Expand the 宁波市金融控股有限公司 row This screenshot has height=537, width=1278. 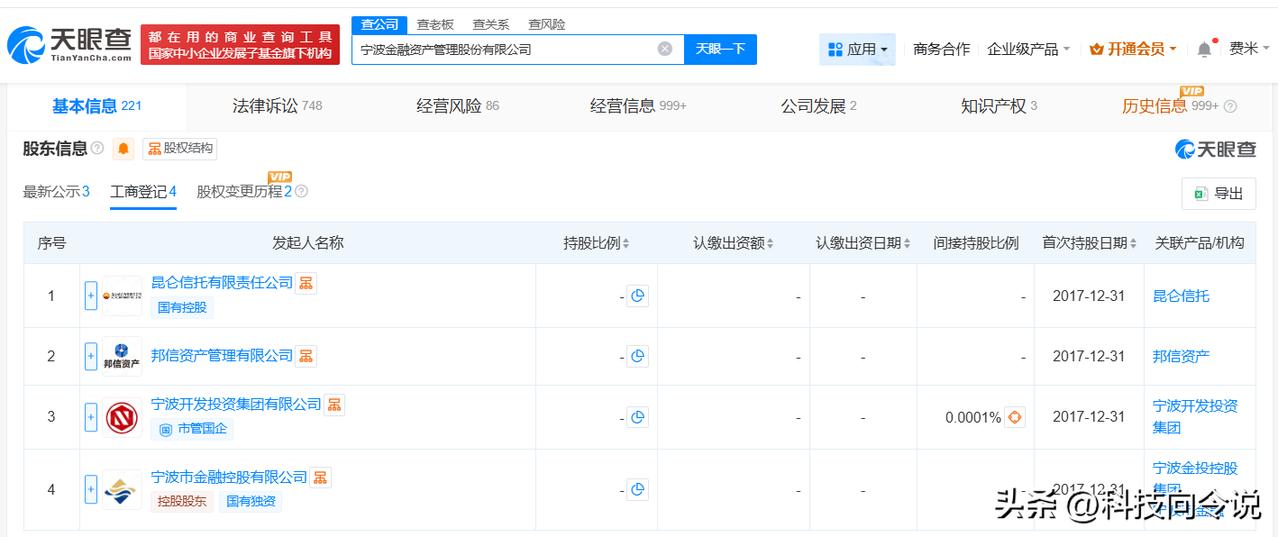point(91,489)
